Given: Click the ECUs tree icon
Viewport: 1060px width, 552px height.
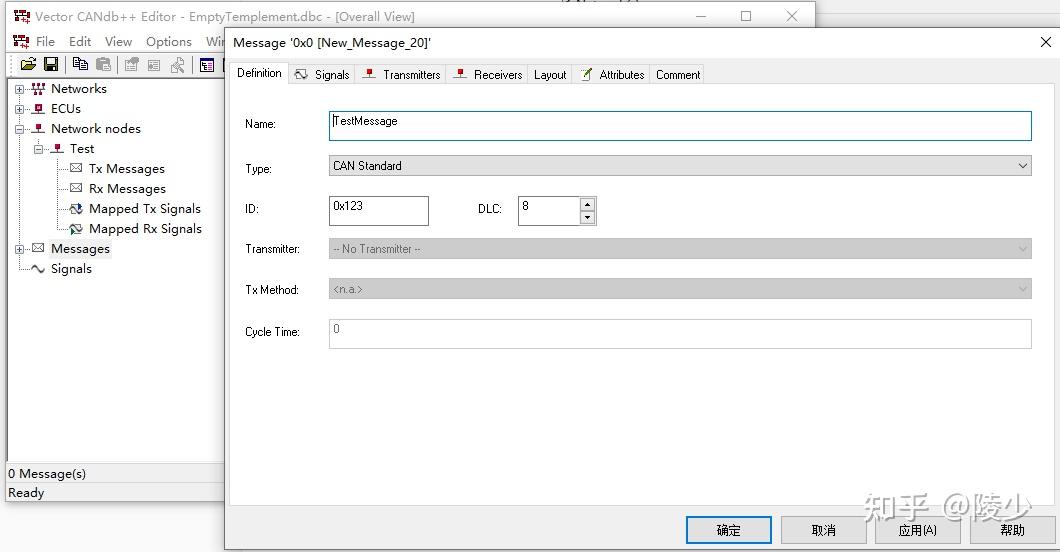Looking at the screenshot, I should pos(38,109).
